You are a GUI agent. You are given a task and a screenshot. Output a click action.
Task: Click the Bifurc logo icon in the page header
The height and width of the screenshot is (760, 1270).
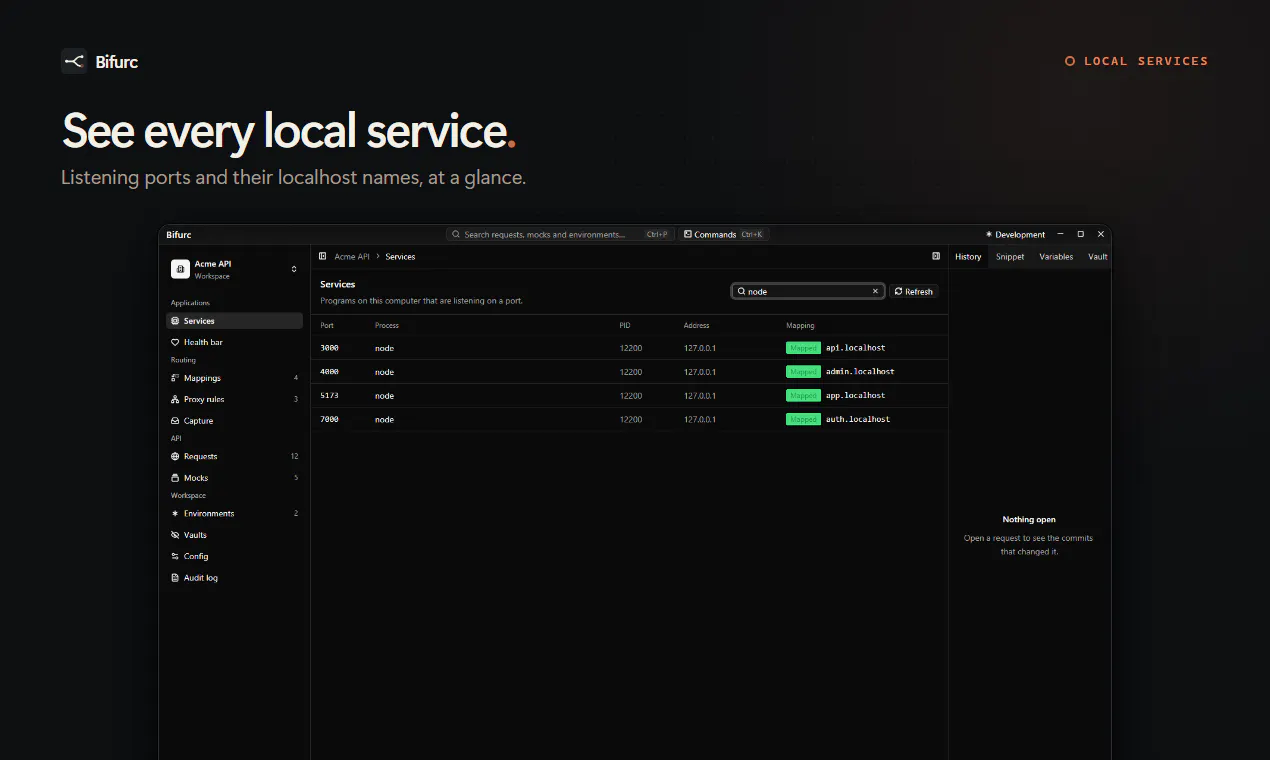pyautogui.click(x=74, y=61)
